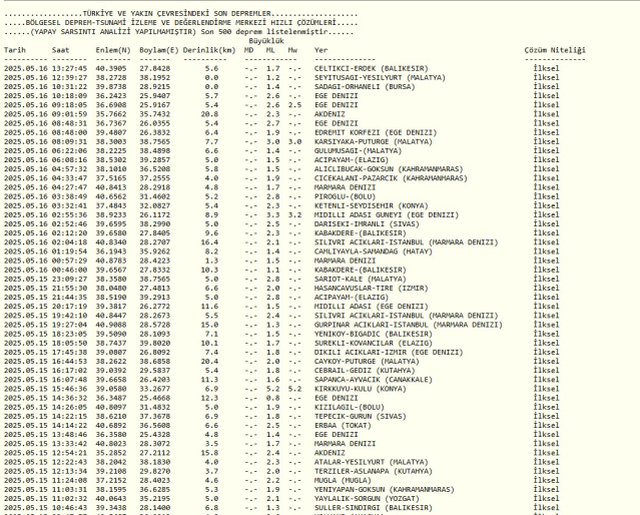Select depth value '16.4'
640x515 pixels.
click(x=209, y=242)
